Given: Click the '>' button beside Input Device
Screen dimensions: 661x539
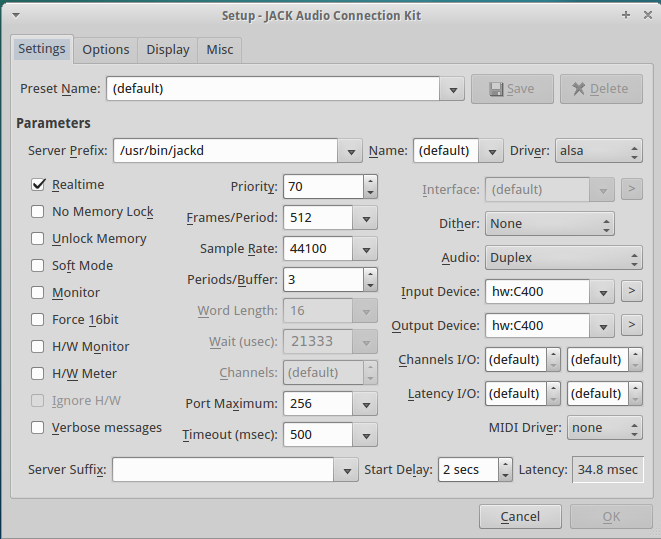Looking at the screenshot, I should (x=631, y=292).
